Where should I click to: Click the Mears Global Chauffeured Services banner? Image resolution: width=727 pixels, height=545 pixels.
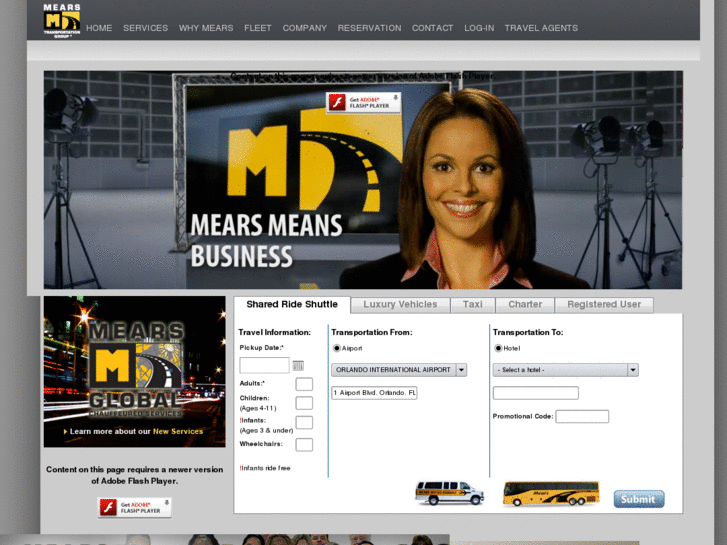click(134, 372)
